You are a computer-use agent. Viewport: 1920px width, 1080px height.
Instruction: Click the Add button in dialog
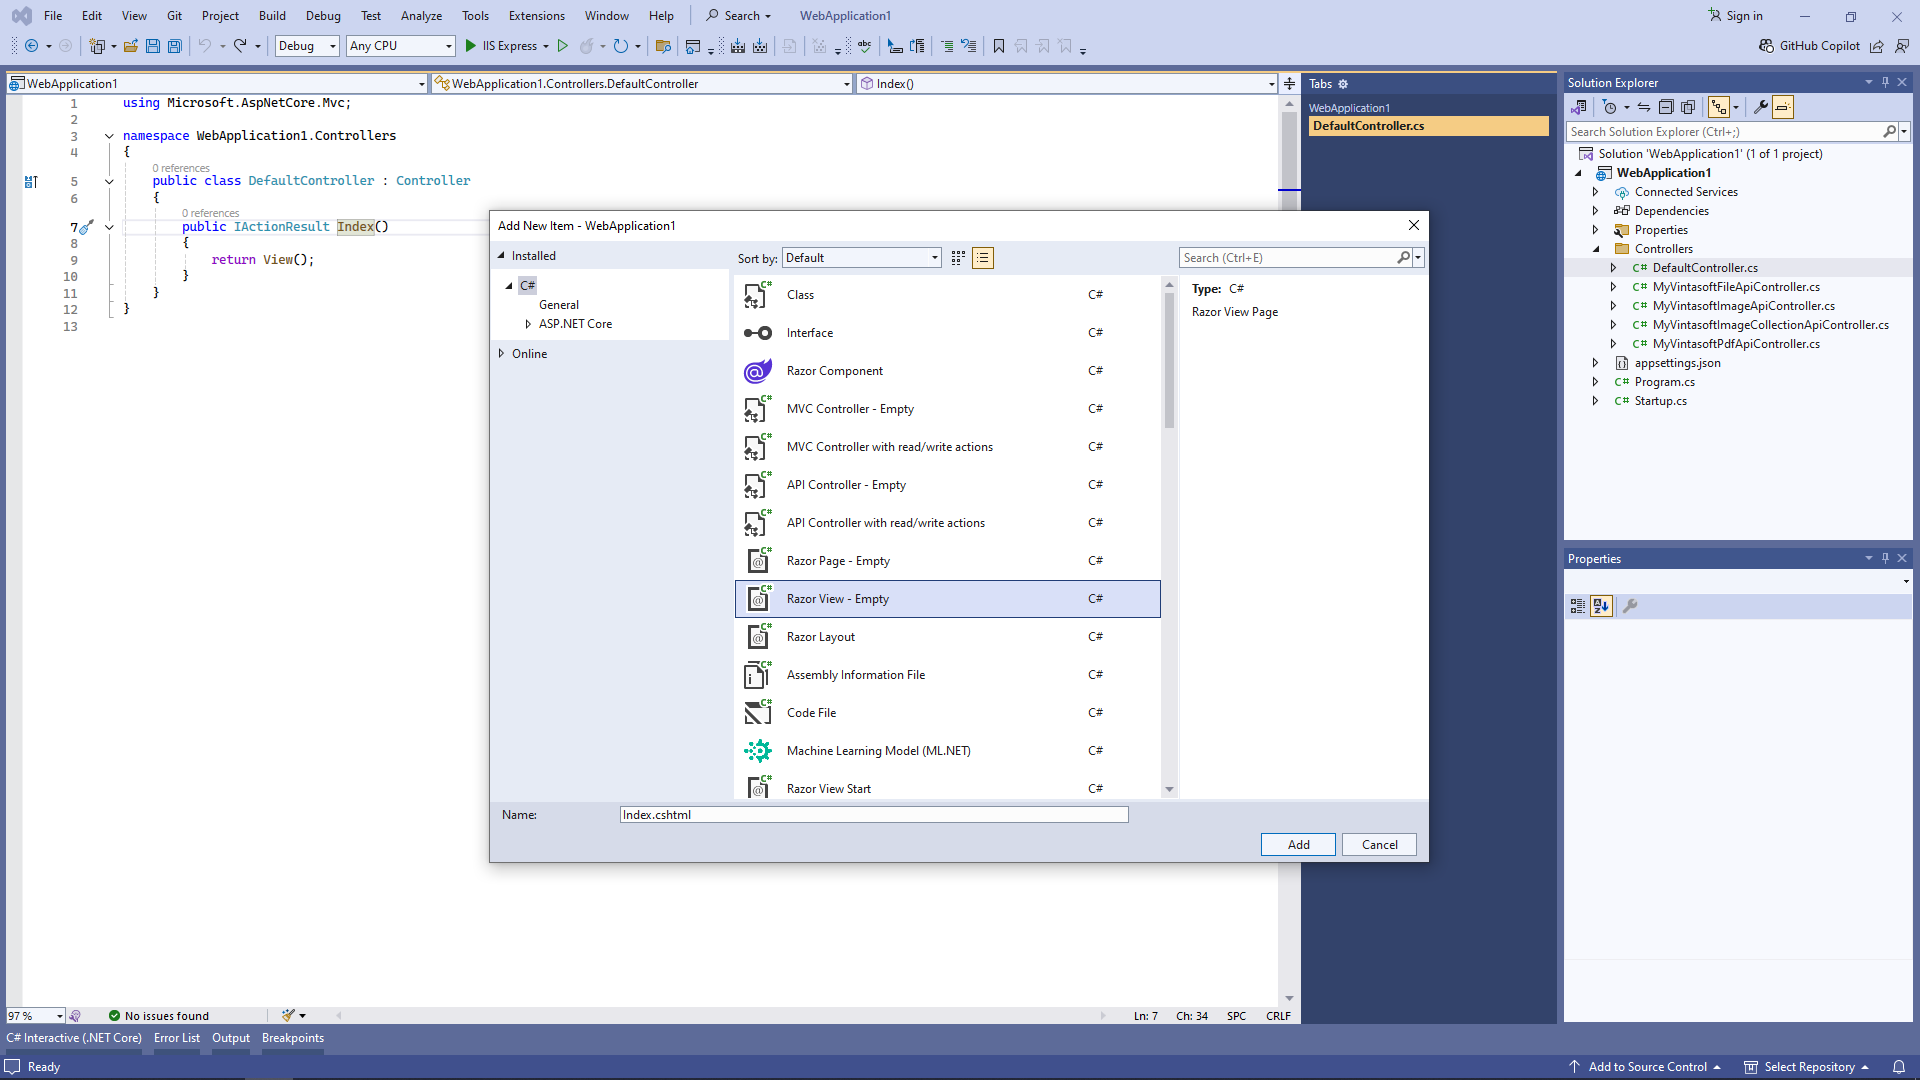(x=1298, y=845)
